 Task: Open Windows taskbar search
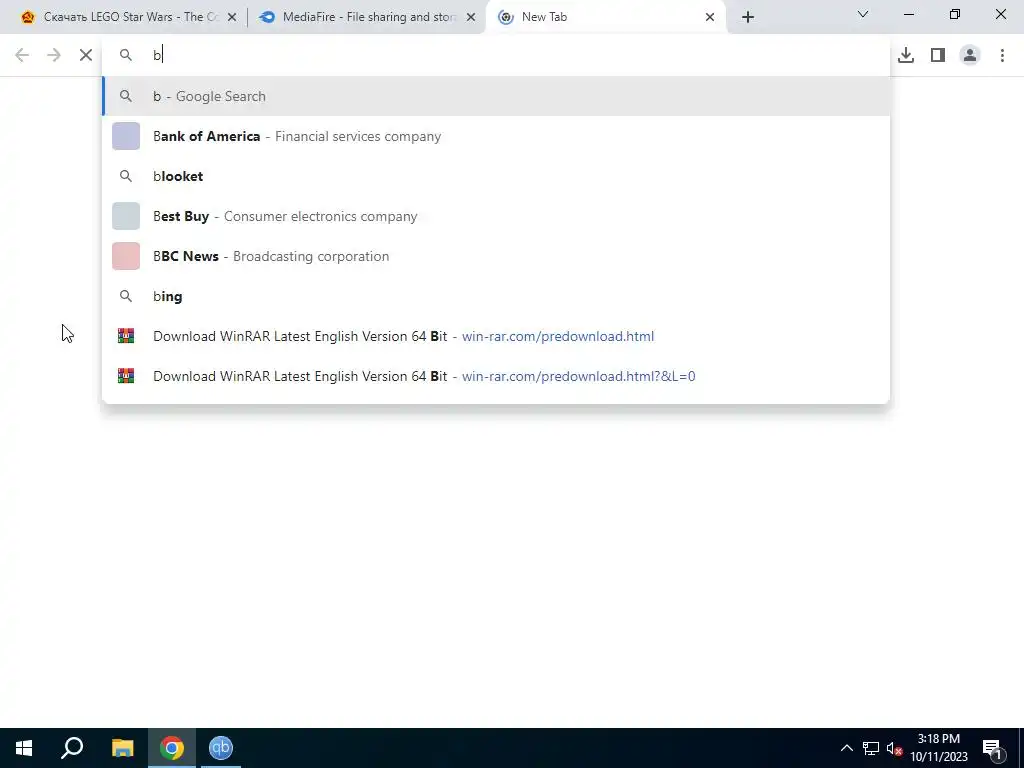coord(72,748)
